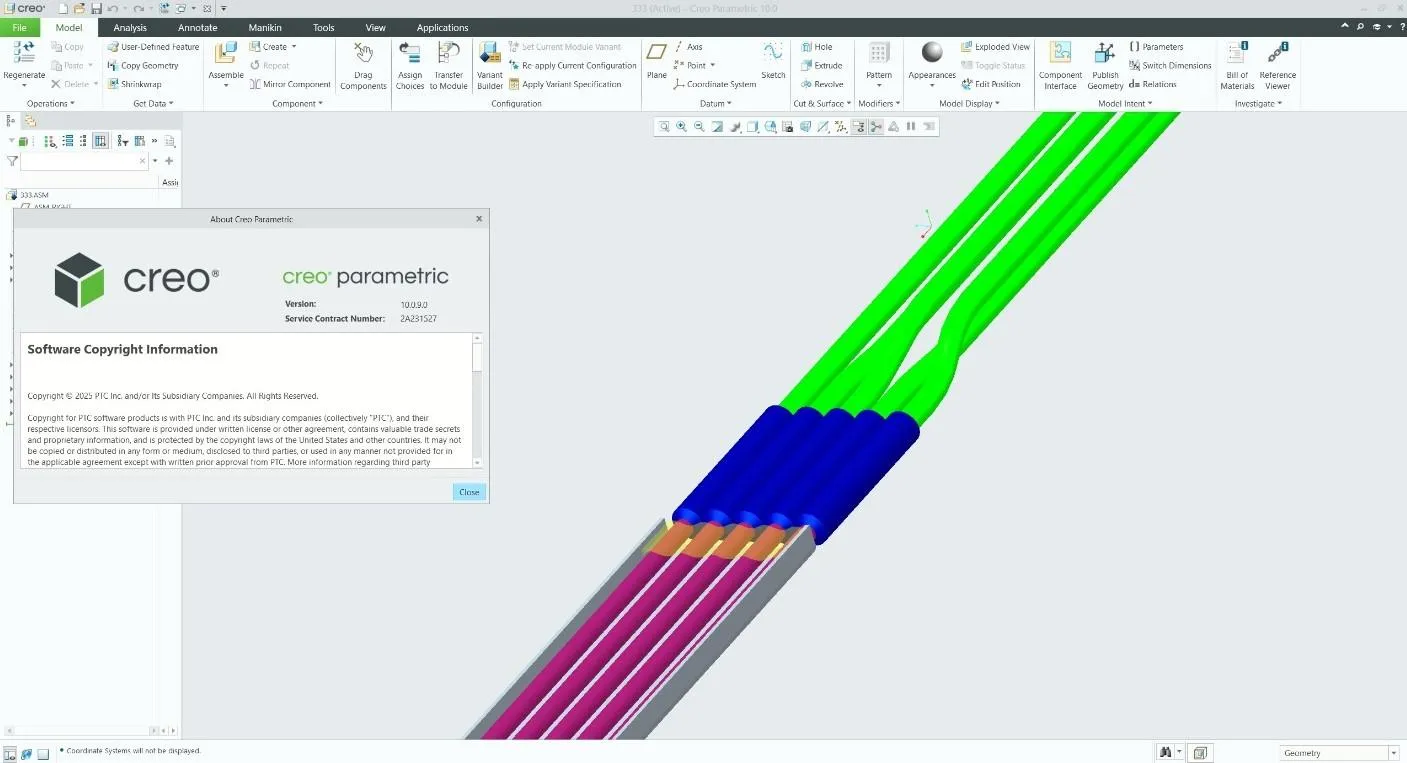Open the Regenerate dropdown arrow
The image size is (1407, 763).
tap(23, 86)
